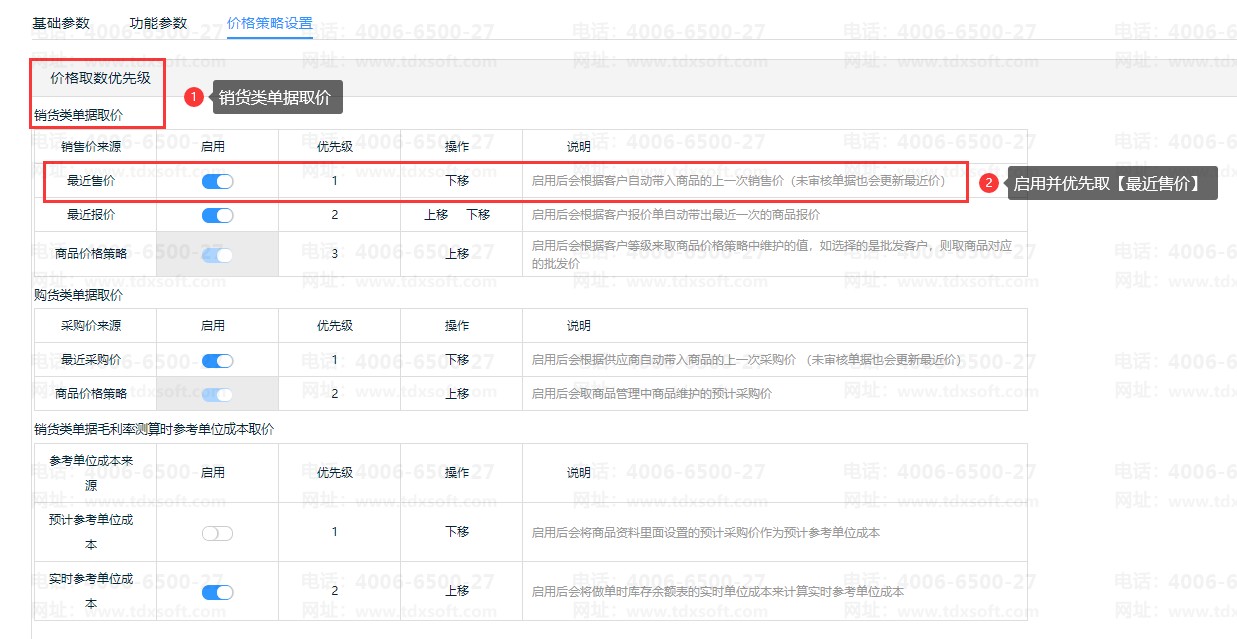Turn off the 最近采购价 switch
The height and width of the screenshot is (639, 1237).
pyautogui.click(x=217, y=360)
